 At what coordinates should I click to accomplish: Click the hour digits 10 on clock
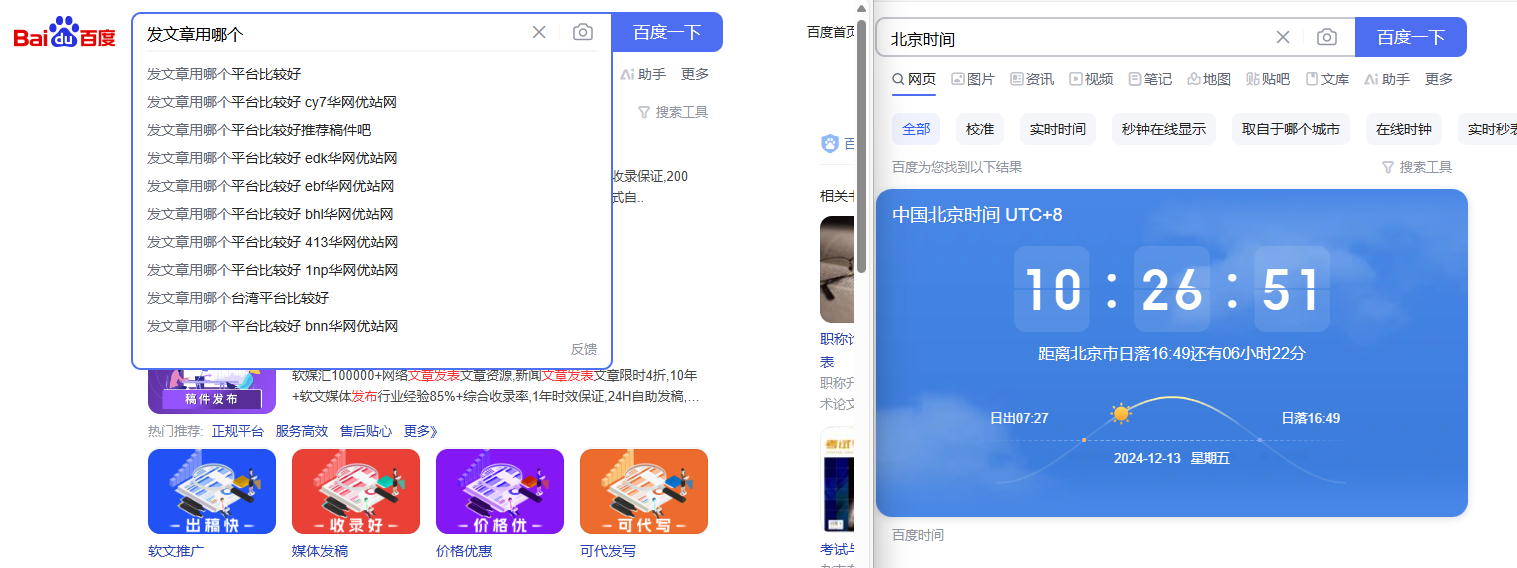point(1052,289)
